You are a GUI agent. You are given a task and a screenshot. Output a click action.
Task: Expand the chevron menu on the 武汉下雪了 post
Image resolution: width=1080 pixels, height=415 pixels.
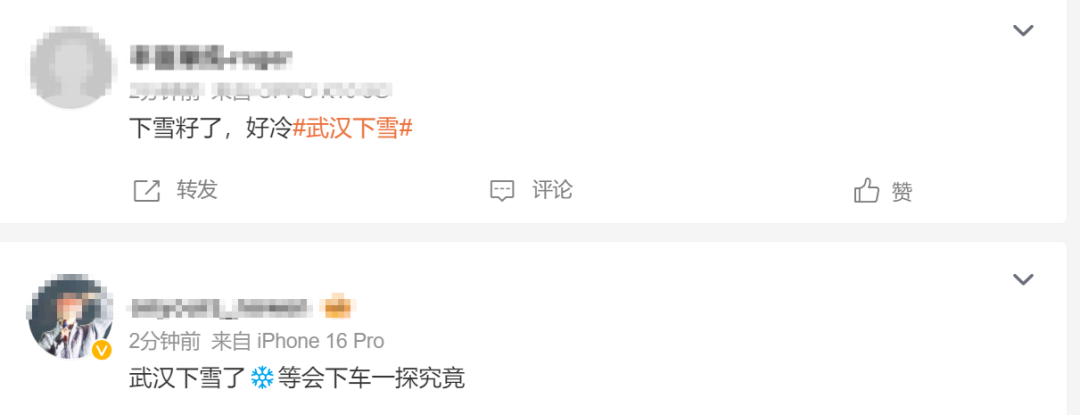(1023, 279)
